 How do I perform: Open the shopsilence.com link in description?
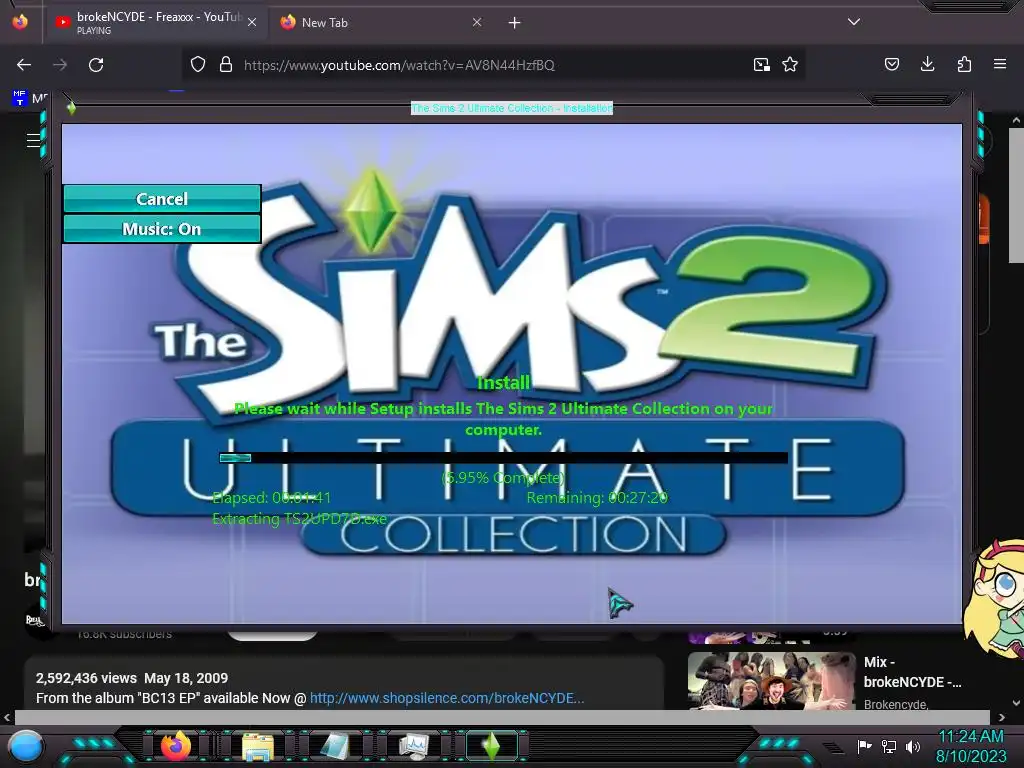point(447,698)
